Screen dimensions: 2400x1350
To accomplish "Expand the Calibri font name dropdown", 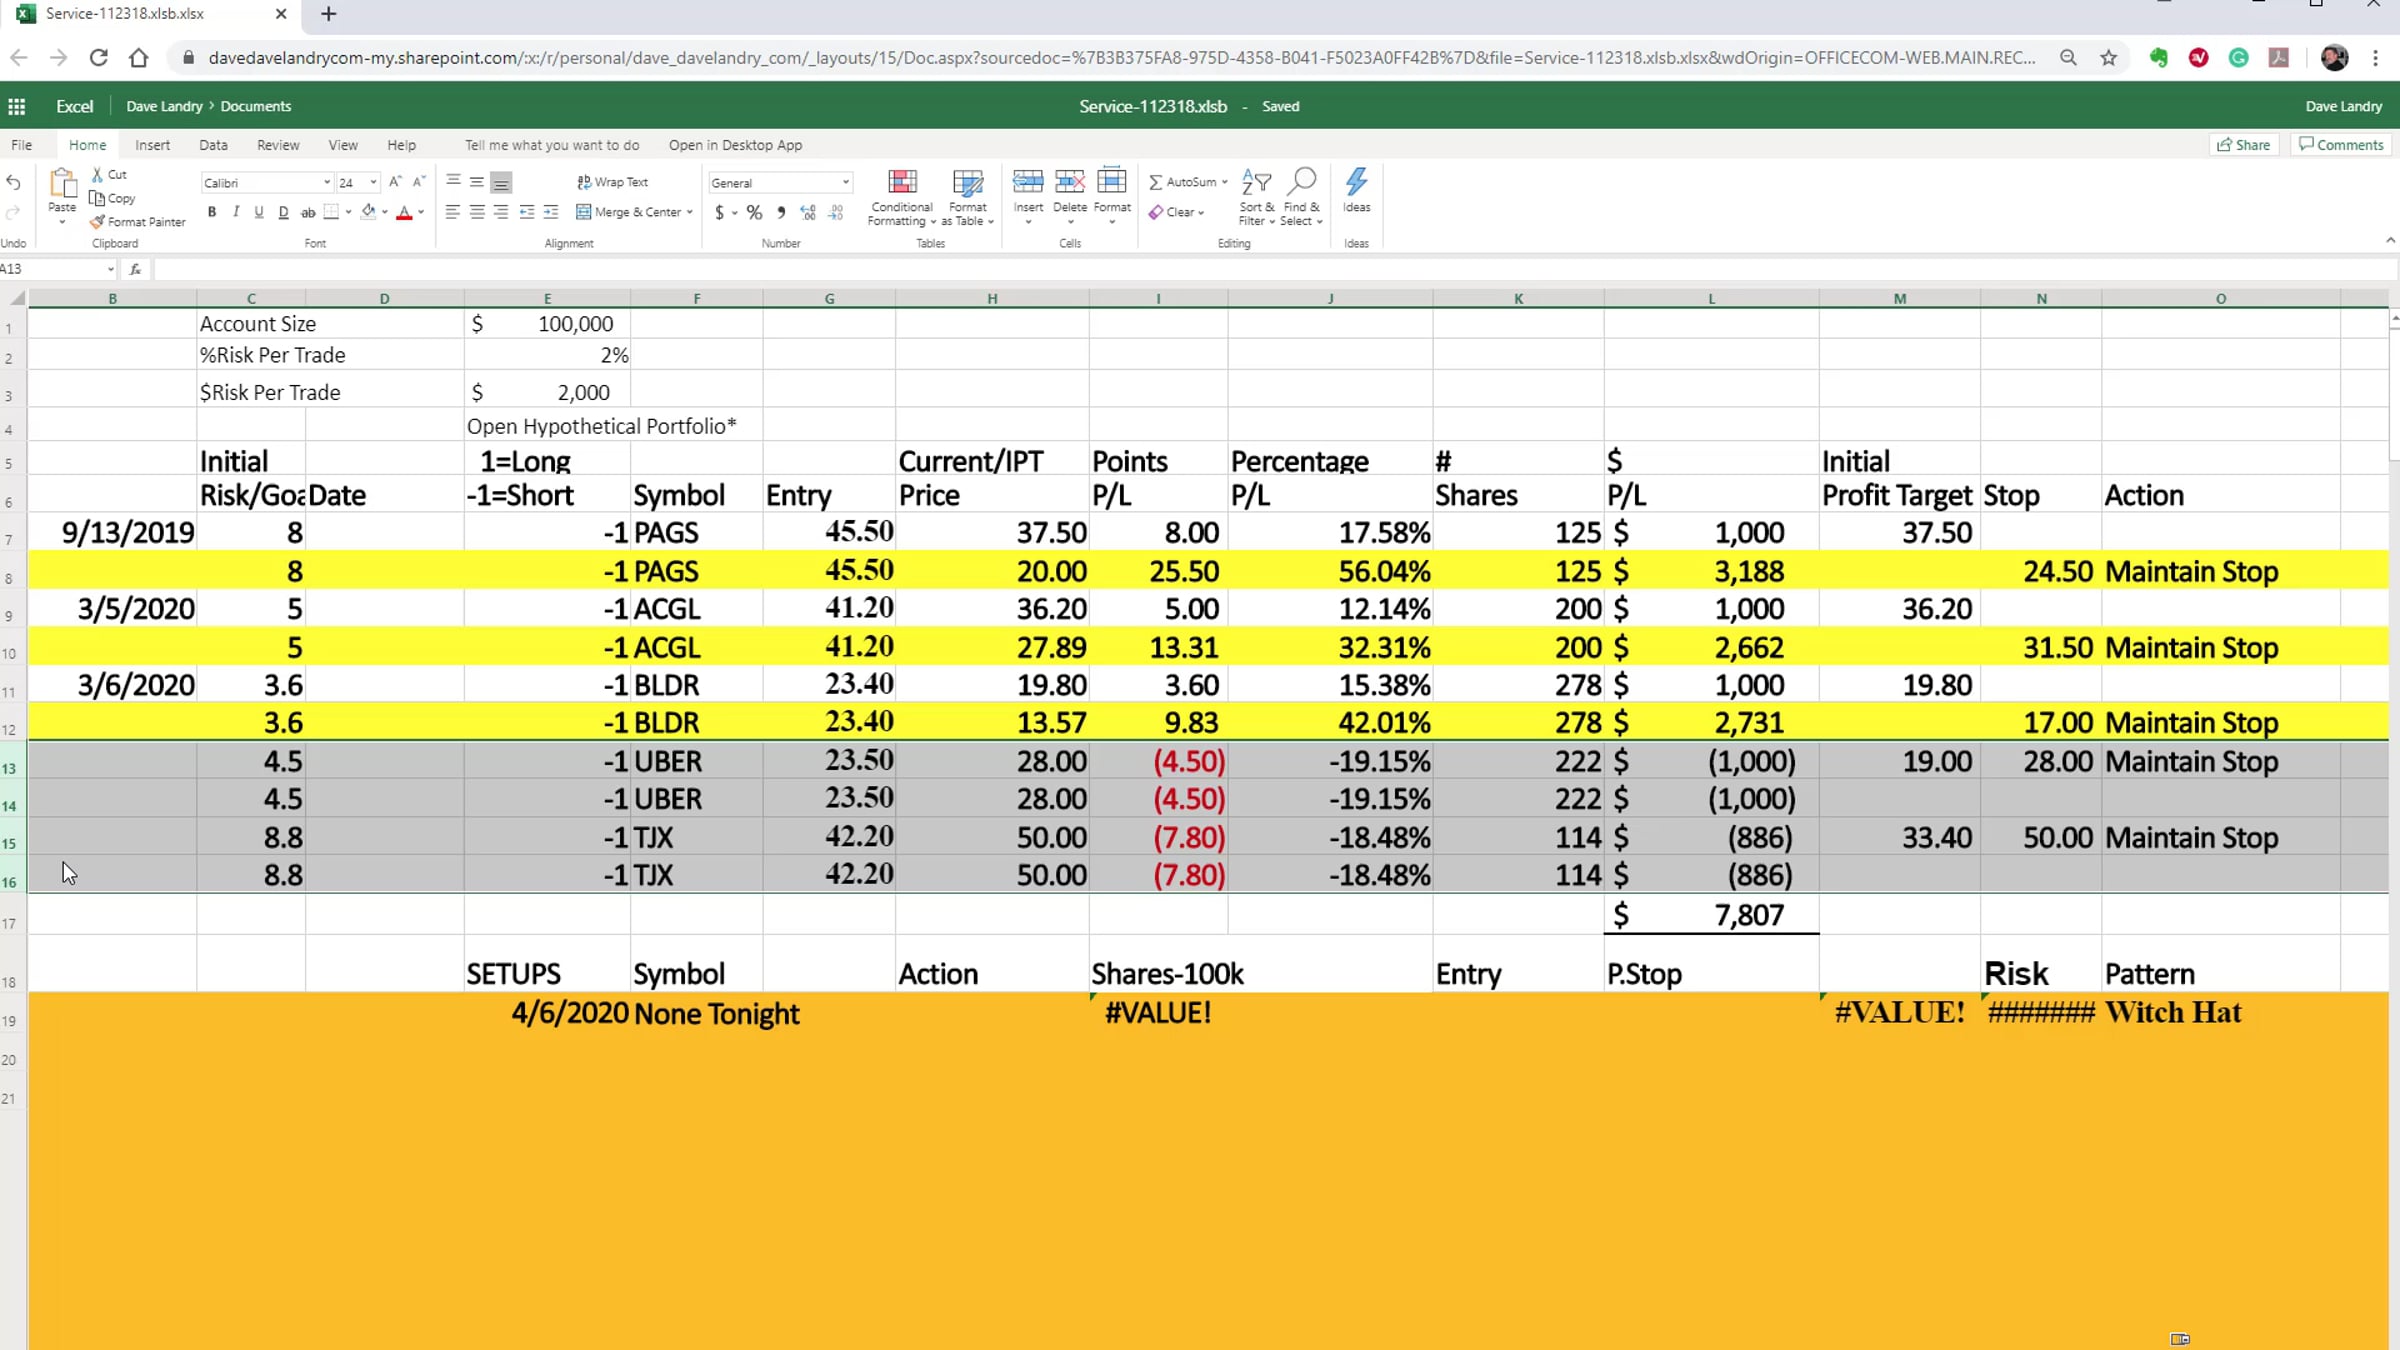I will point(326,183).
